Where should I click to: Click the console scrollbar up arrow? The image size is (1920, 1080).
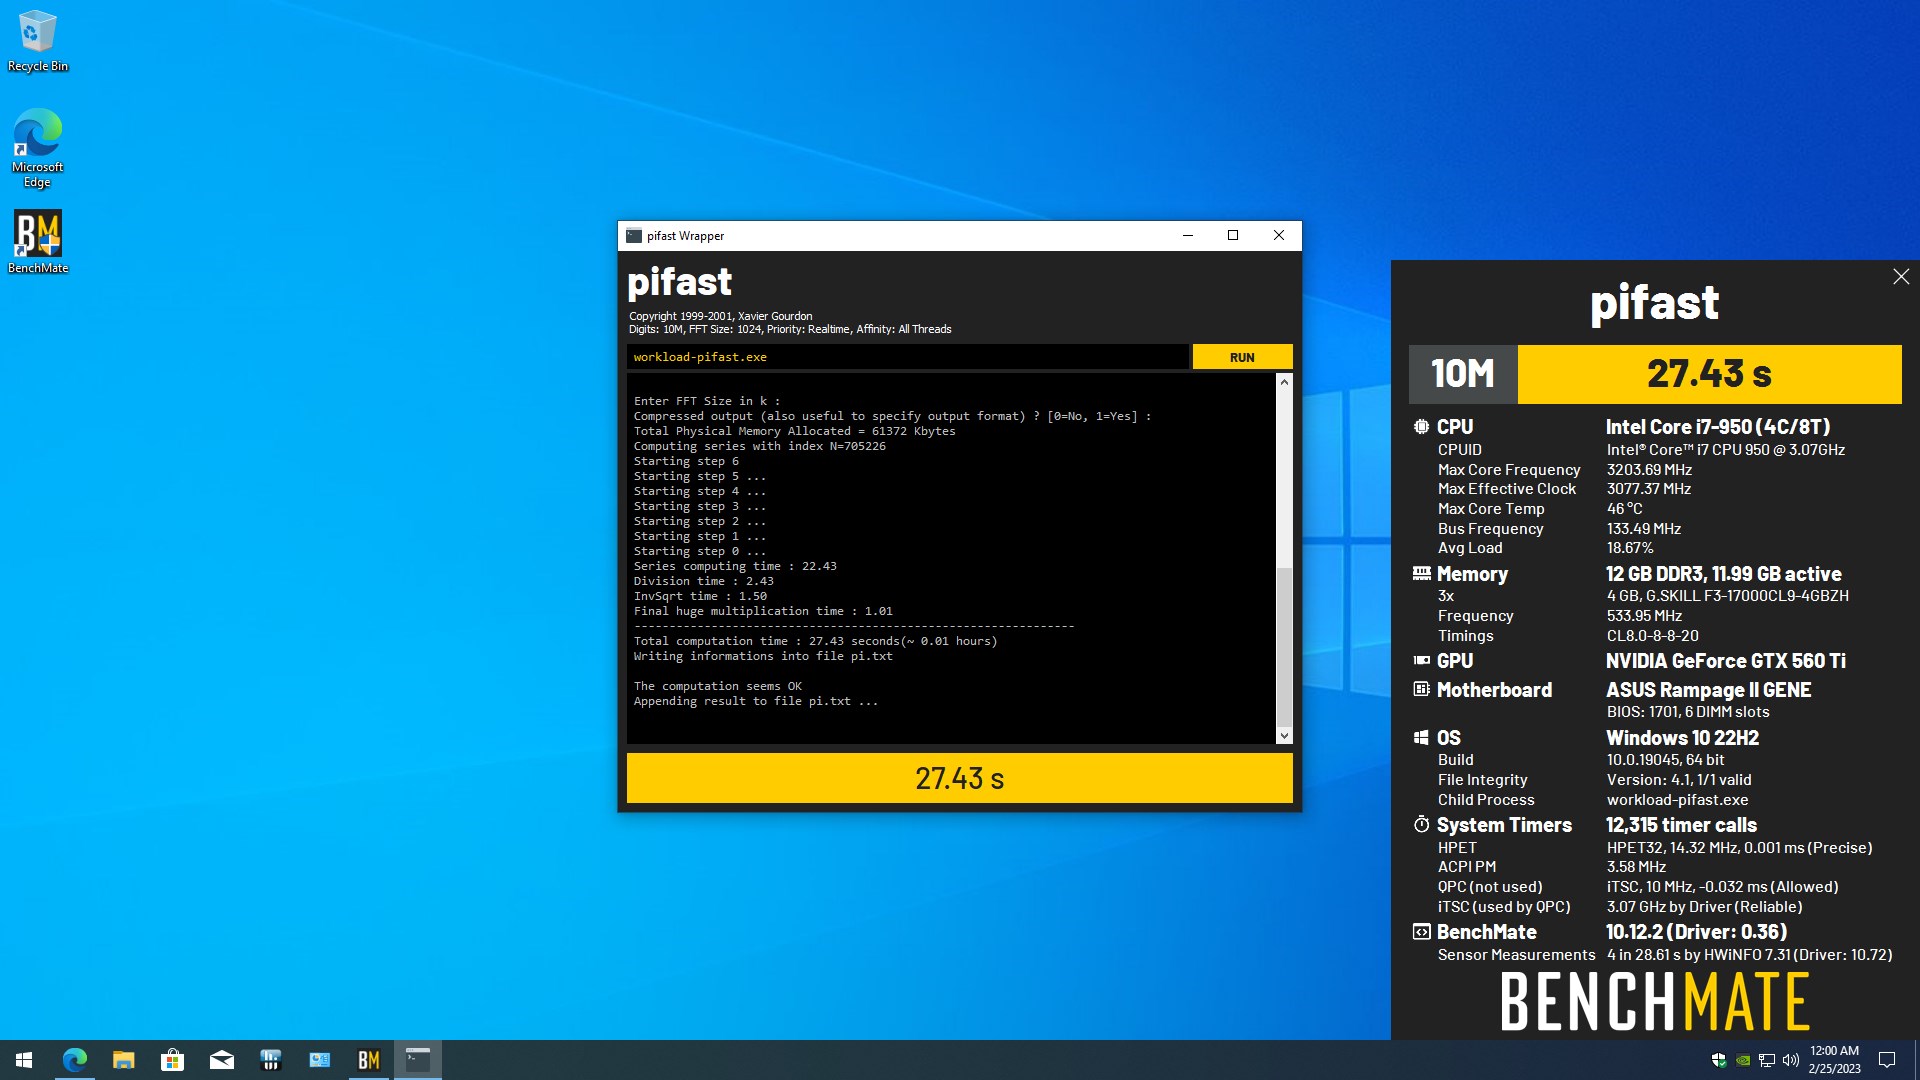click(1284, 382)
